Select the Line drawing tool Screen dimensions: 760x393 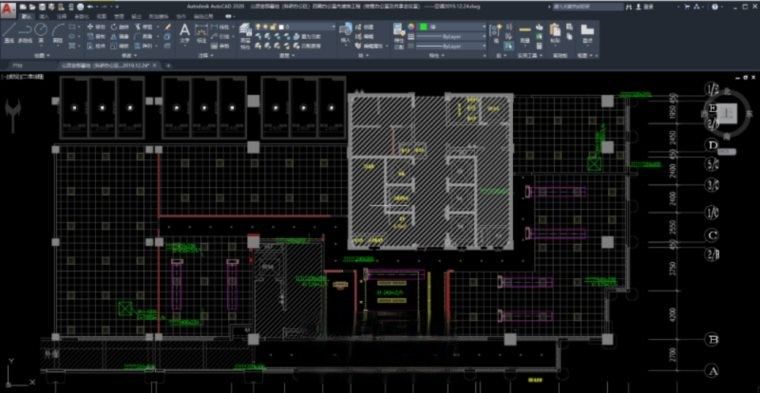(x=9, y=33)
